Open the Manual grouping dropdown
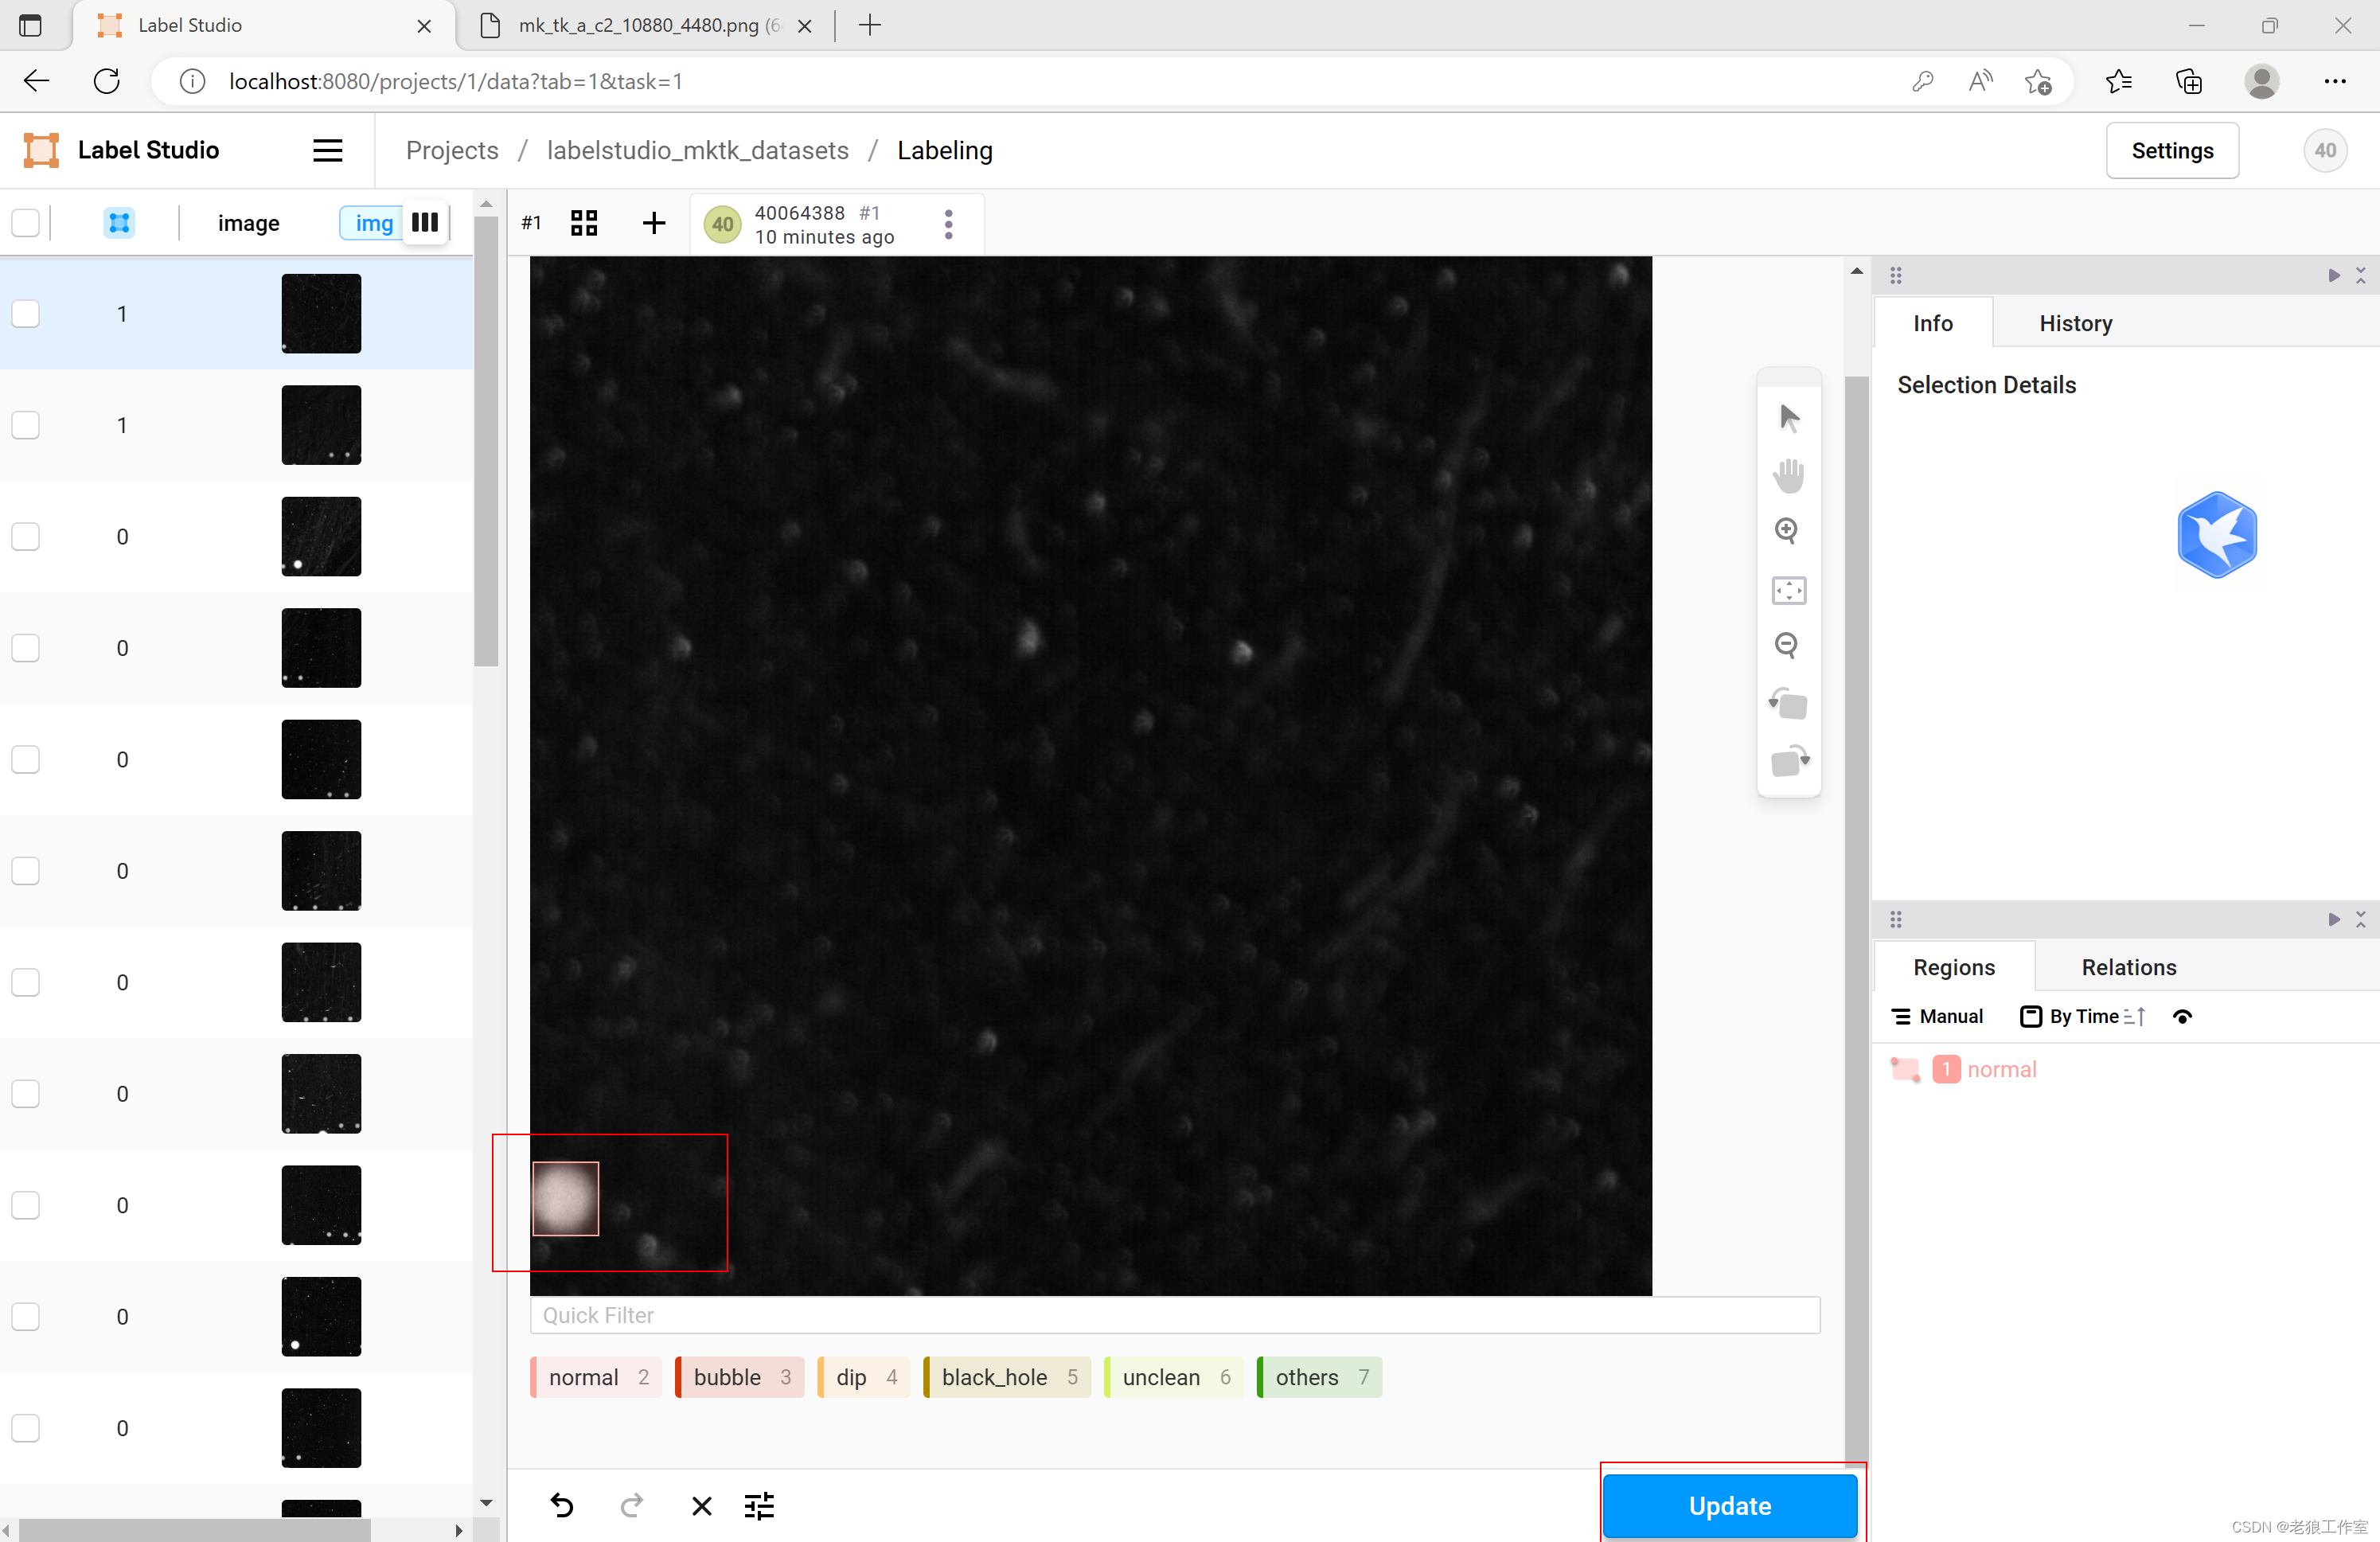This screenshot has width=2380, height=1542. (1937, 1017)
